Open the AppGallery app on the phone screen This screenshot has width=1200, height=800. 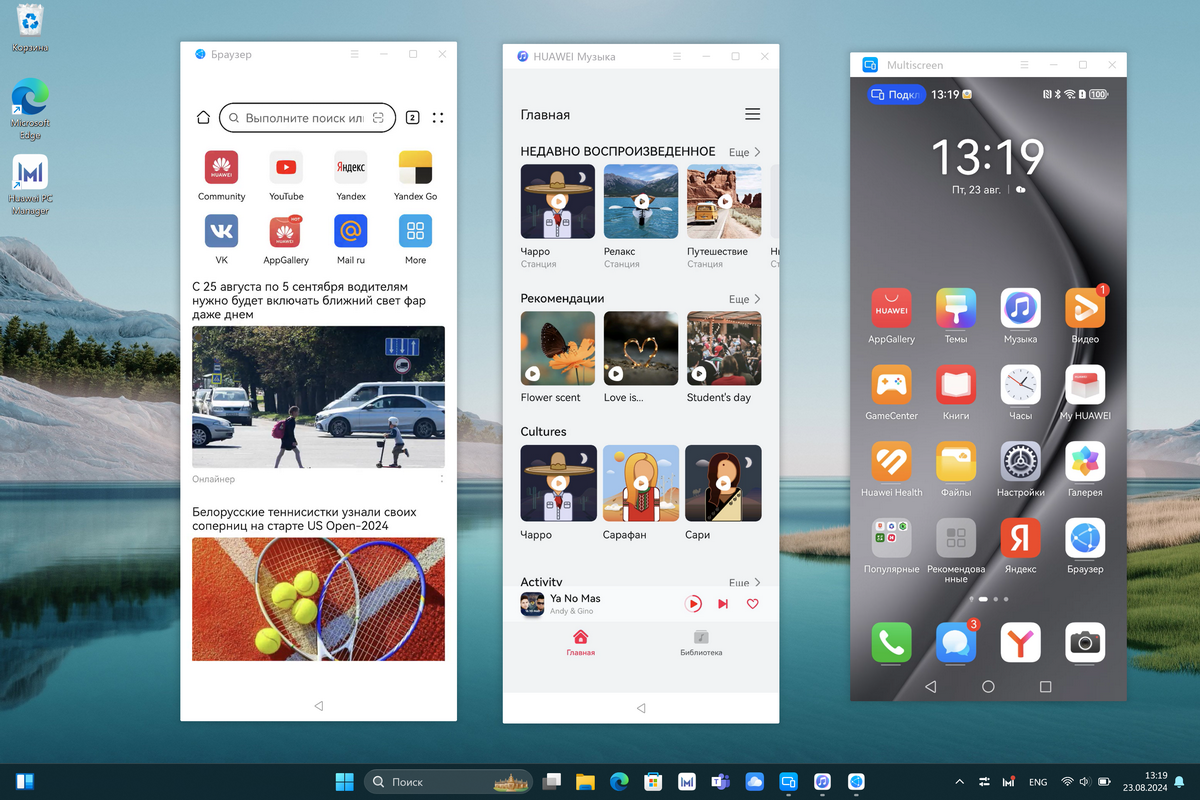(x=891, y=308)
